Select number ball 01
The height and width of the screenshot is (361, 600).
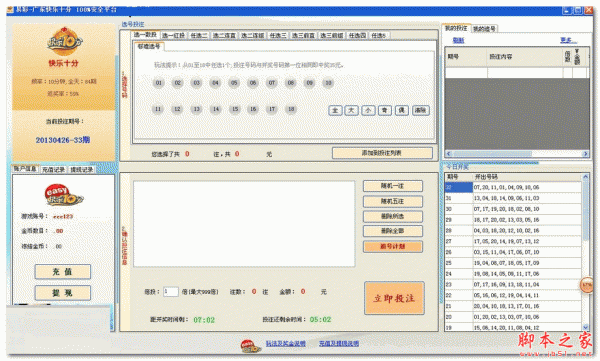coord(158,83)
